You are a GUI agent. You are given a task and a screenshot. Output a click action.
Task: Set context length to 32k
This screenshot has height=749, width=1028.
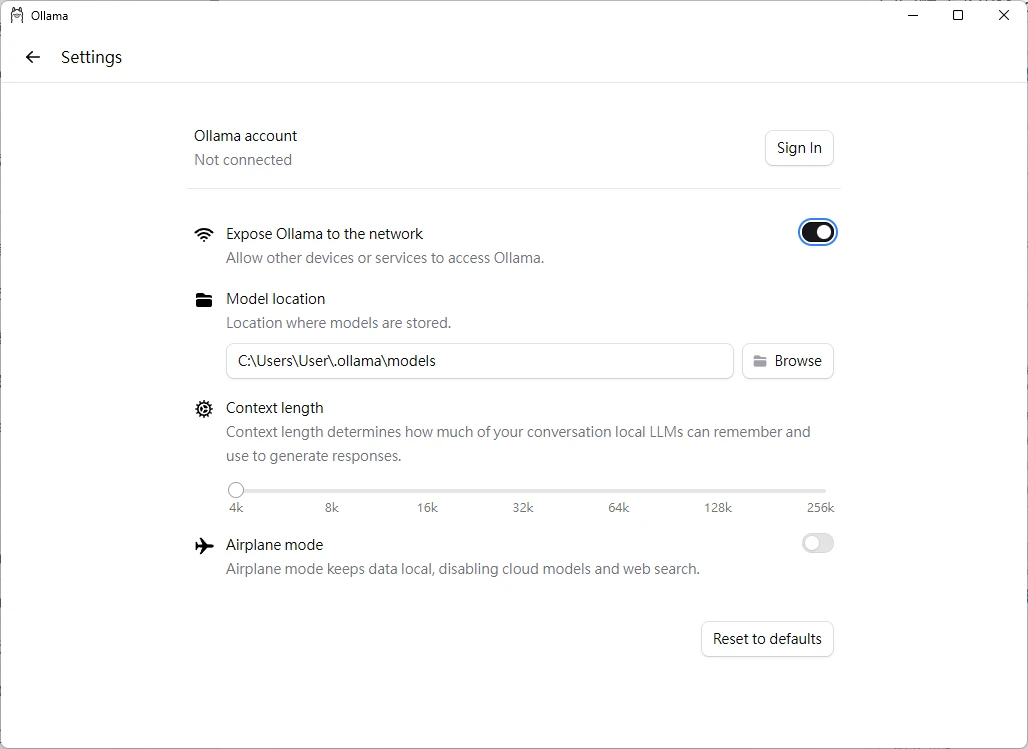(523, 491)
